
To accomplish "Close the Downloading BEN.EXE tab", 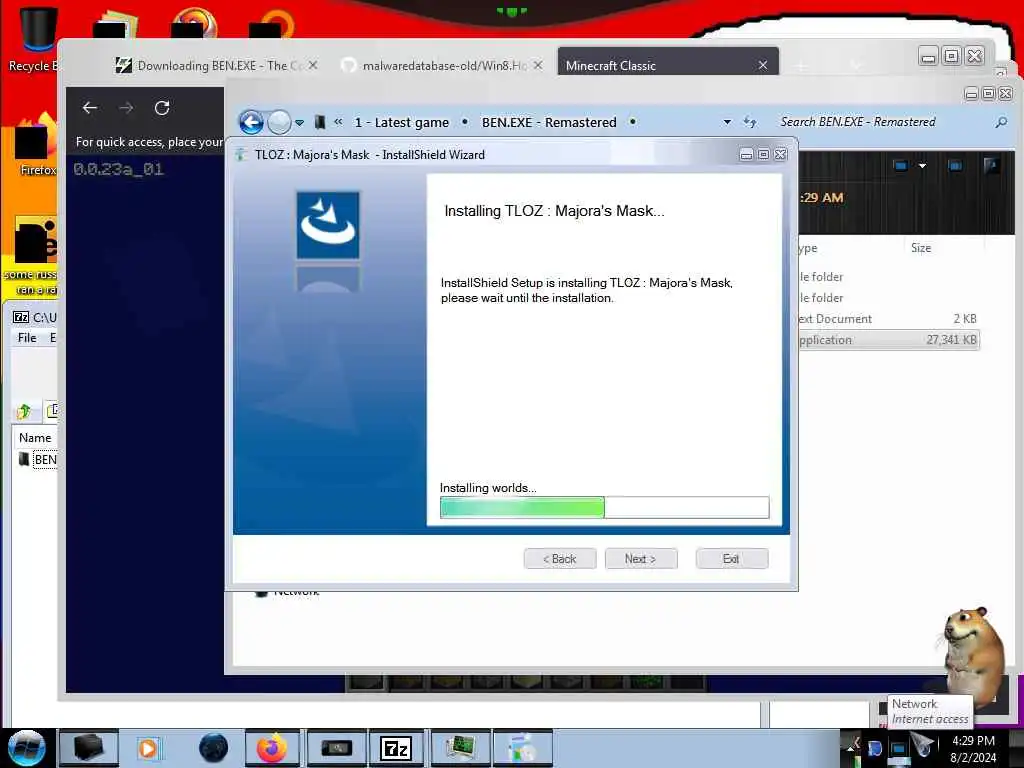I will pos(313,65).
